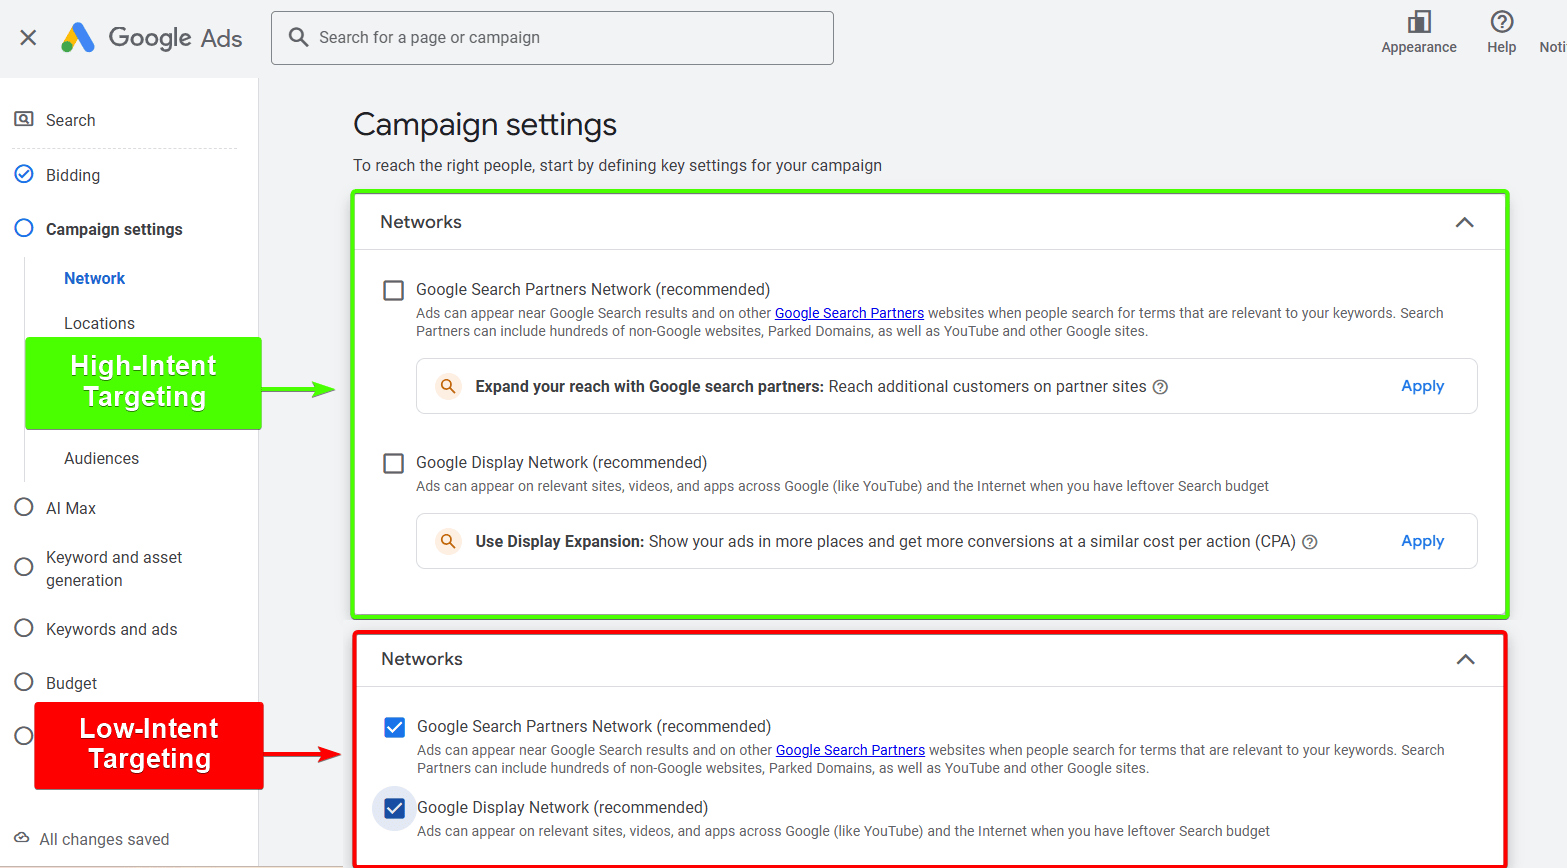Collapse the red-outlined Networks section chevron
1567x868 pixels.
click(x=1465, y=659)
